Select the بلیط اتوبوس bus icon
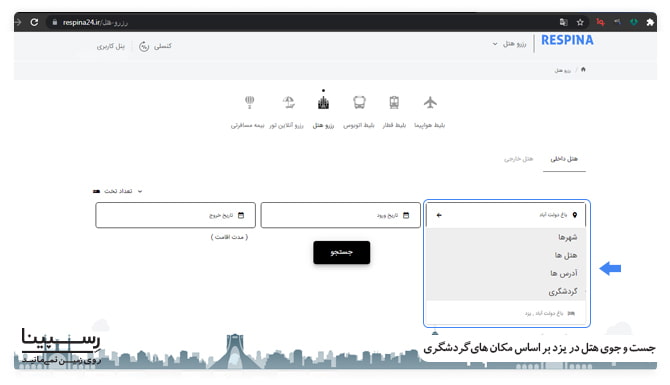The image size is (670, 385). pos(359,103)
